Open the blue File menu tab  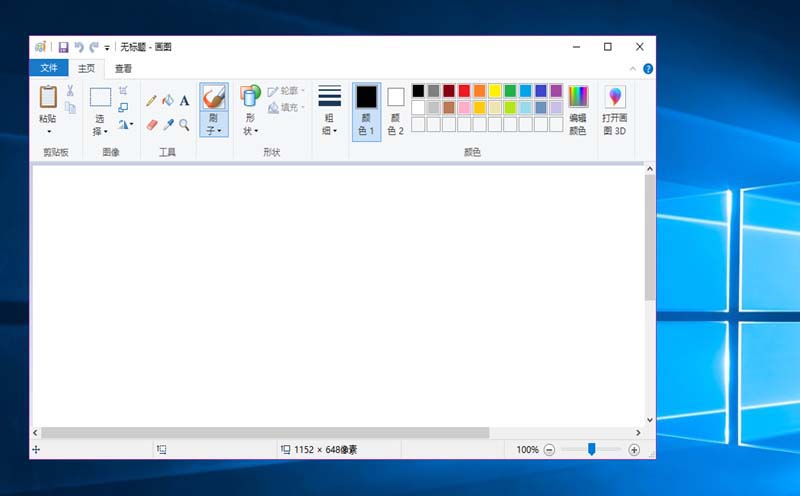(49, 68)
